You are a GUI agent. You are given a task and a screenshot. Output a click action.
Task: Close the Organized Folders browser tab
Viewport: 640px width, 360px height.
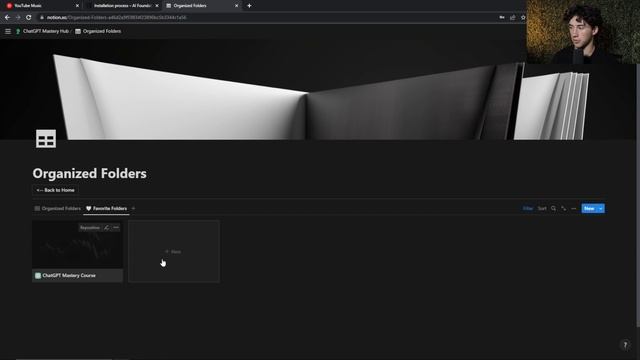(236, 6)
